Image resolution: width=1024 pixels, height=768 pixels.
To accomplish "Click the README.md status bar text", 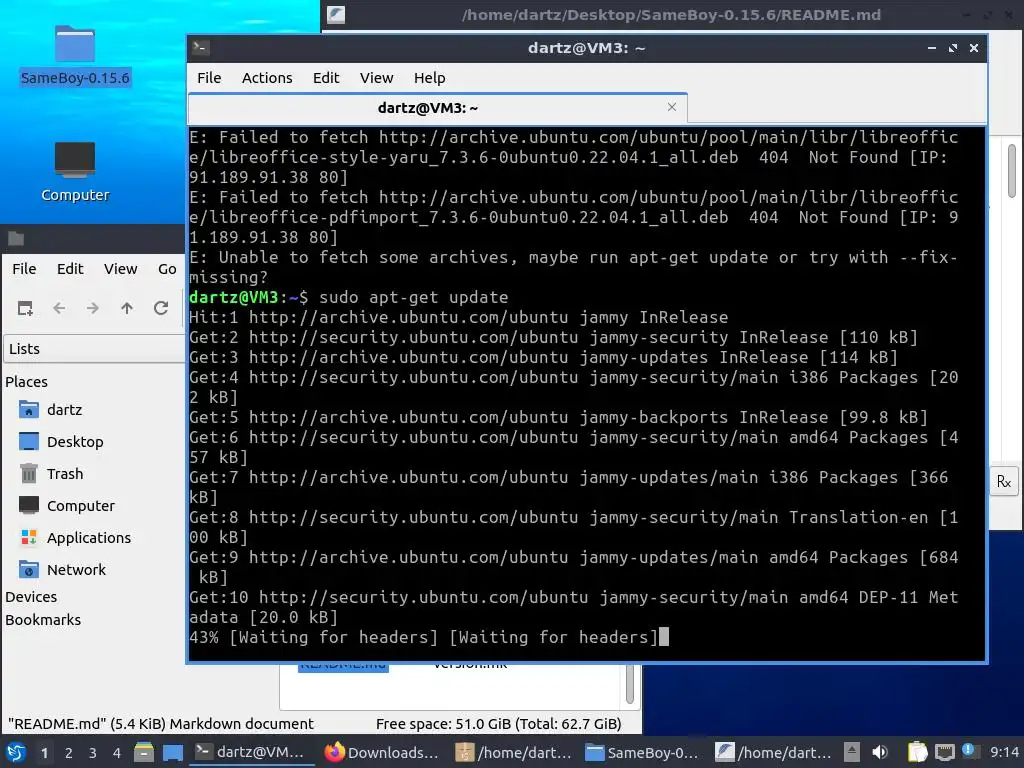I will pyautogui.click(x=161, y=724).
